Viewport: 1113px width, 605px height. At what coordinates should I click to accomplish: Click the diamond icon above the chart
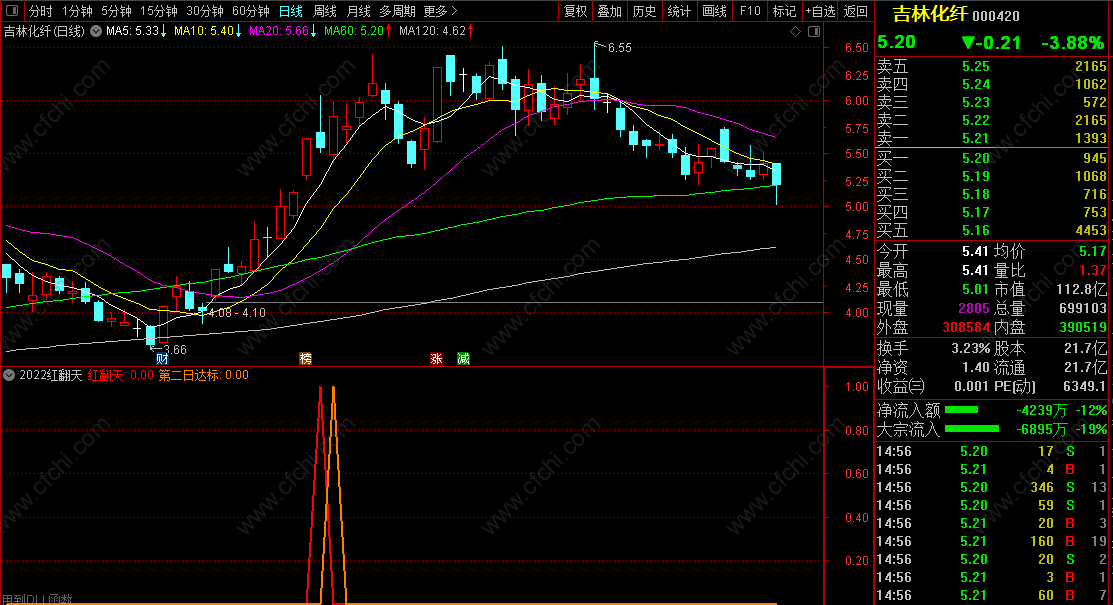tap(795, 31)
